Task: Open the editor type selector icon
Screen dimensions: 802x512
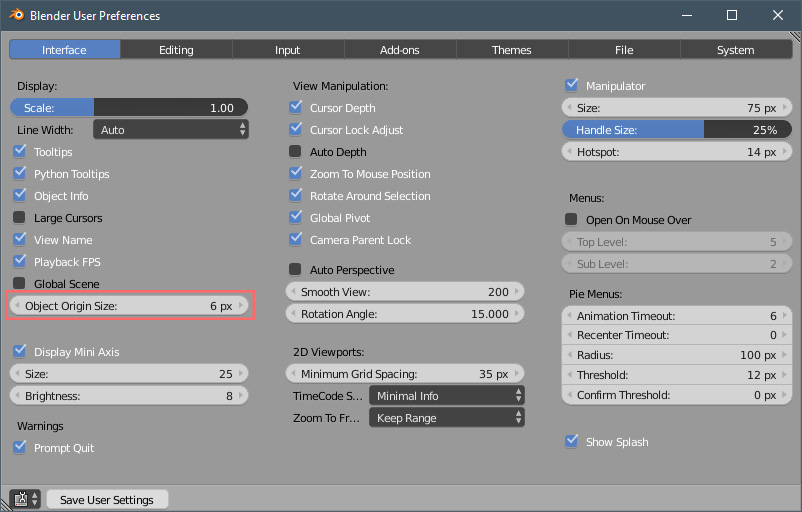Action: [x=25, y=499]
